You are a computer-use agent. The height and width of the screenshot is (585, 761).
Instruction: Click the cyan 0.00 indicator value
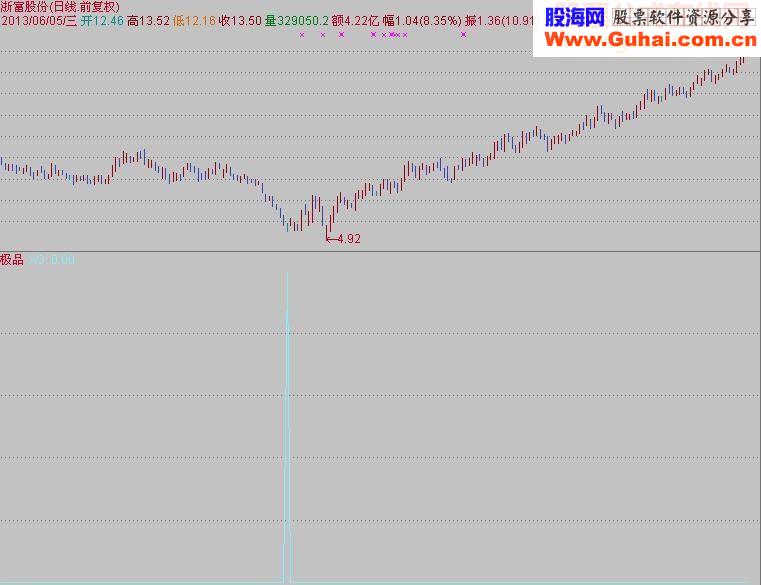pyautogui.click(x=63, y=260)
